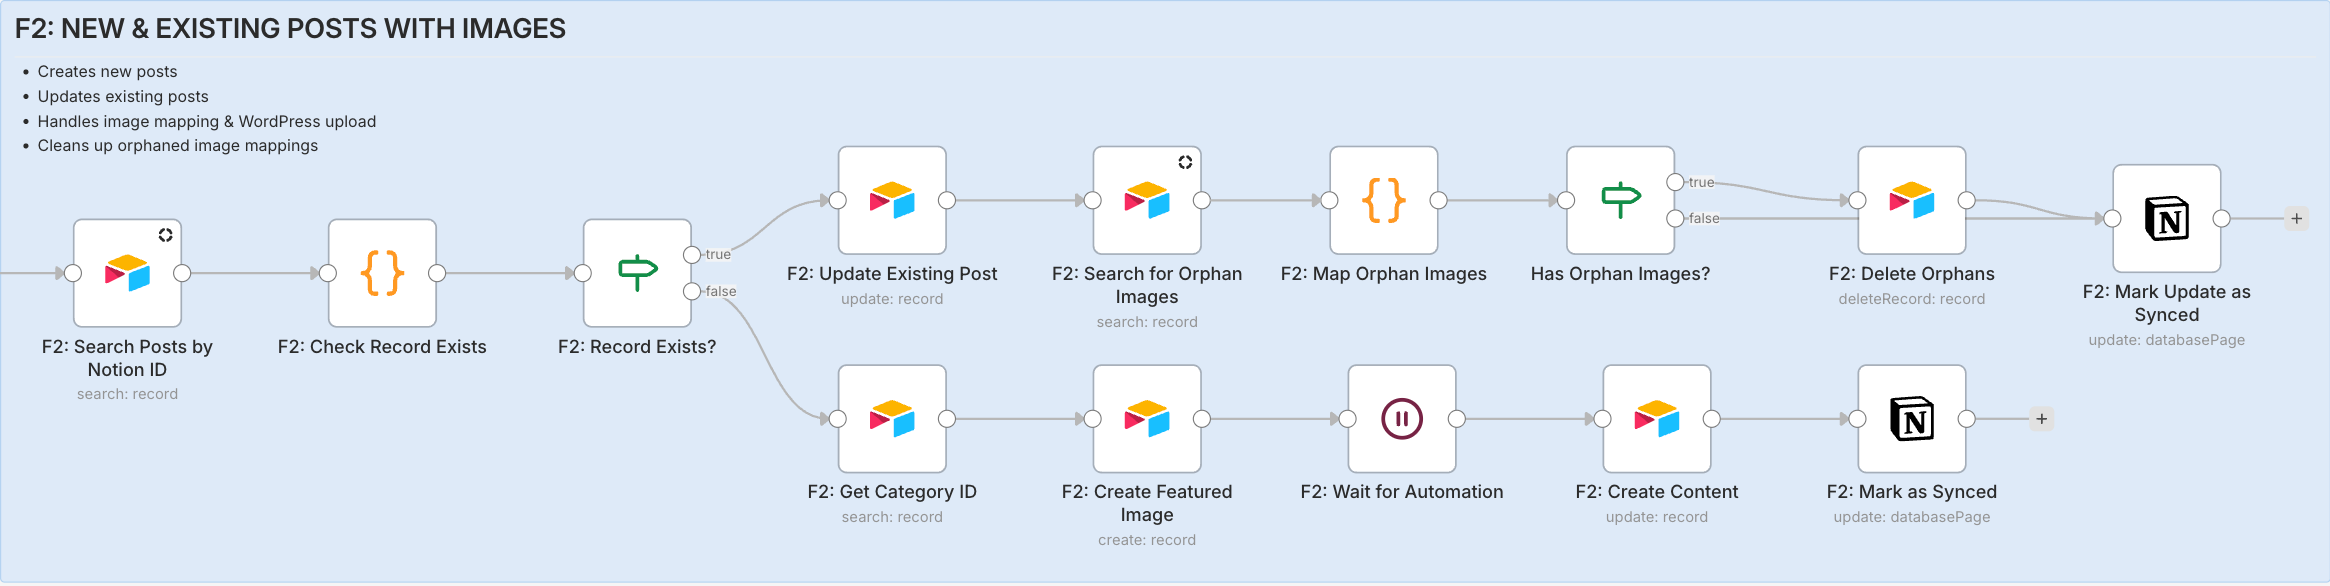Viewport: 2330px width, 586px height.
Task: Click the F2: Wait for Automation node
Action: (x=1402, y=418)
